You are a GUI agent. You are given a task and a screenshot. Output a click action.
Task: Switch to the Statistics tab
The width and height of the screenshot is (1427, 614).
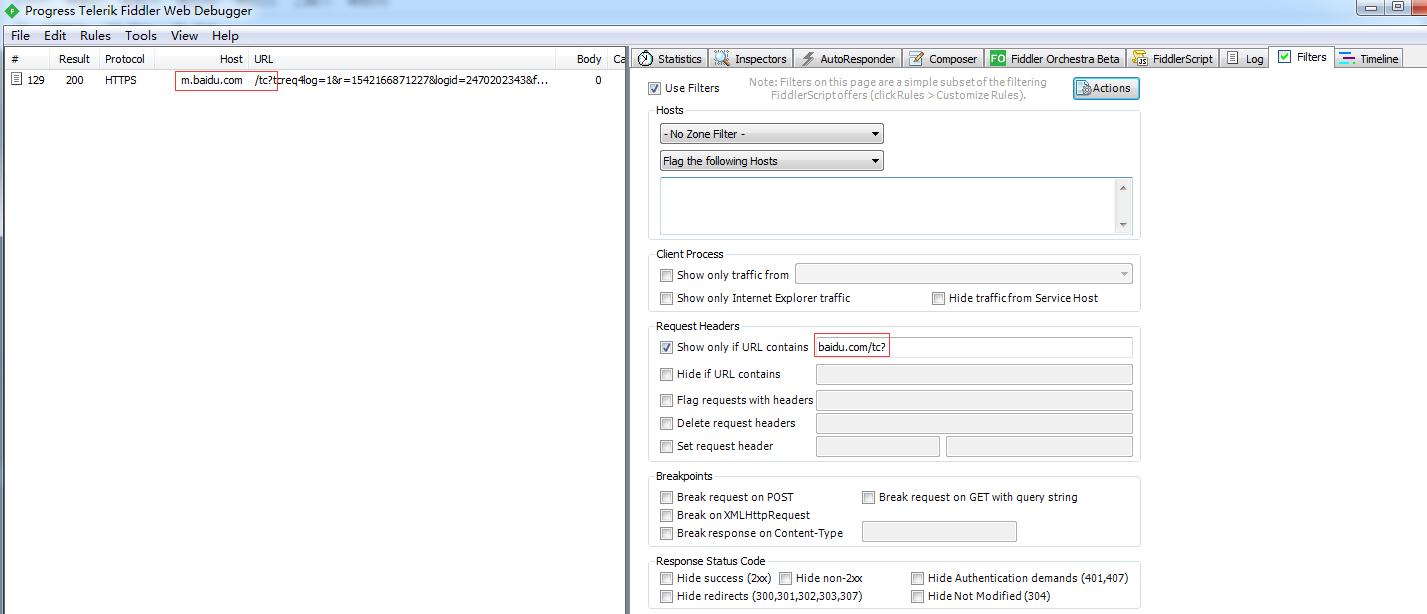(670, 59)
